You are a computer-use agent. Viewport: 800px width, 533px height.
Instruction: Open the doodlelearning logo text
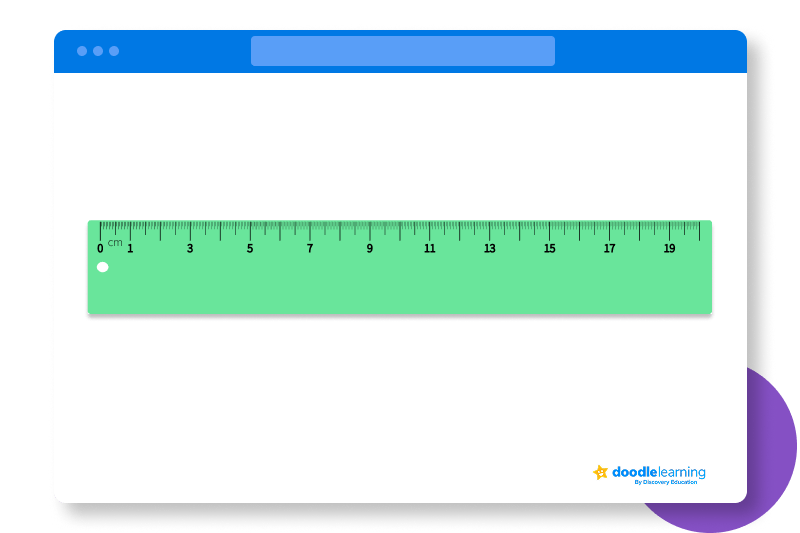coord(658,472)
